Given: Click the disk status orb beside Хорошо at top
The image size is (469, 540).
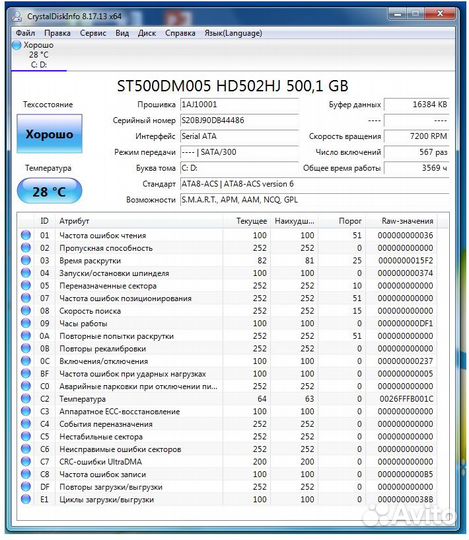Looking at the screenshot, I should click(x=17, y=45).
